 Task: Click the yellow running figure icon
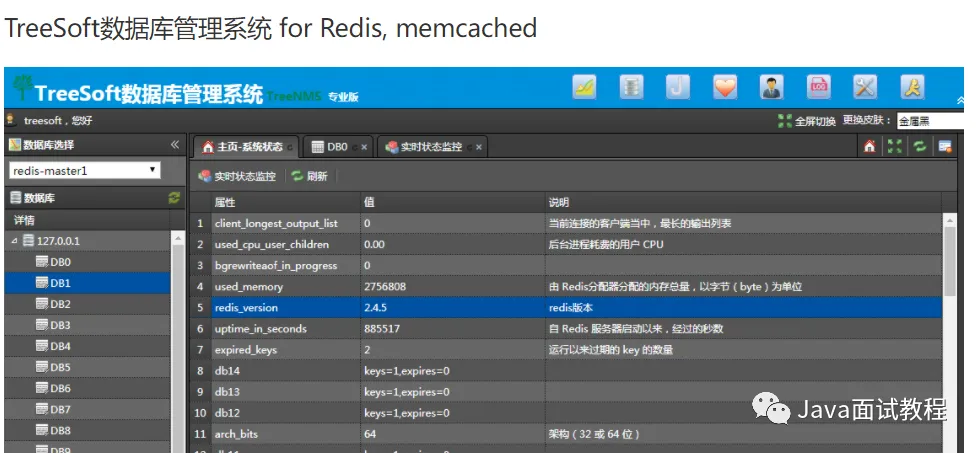[912, 87]
